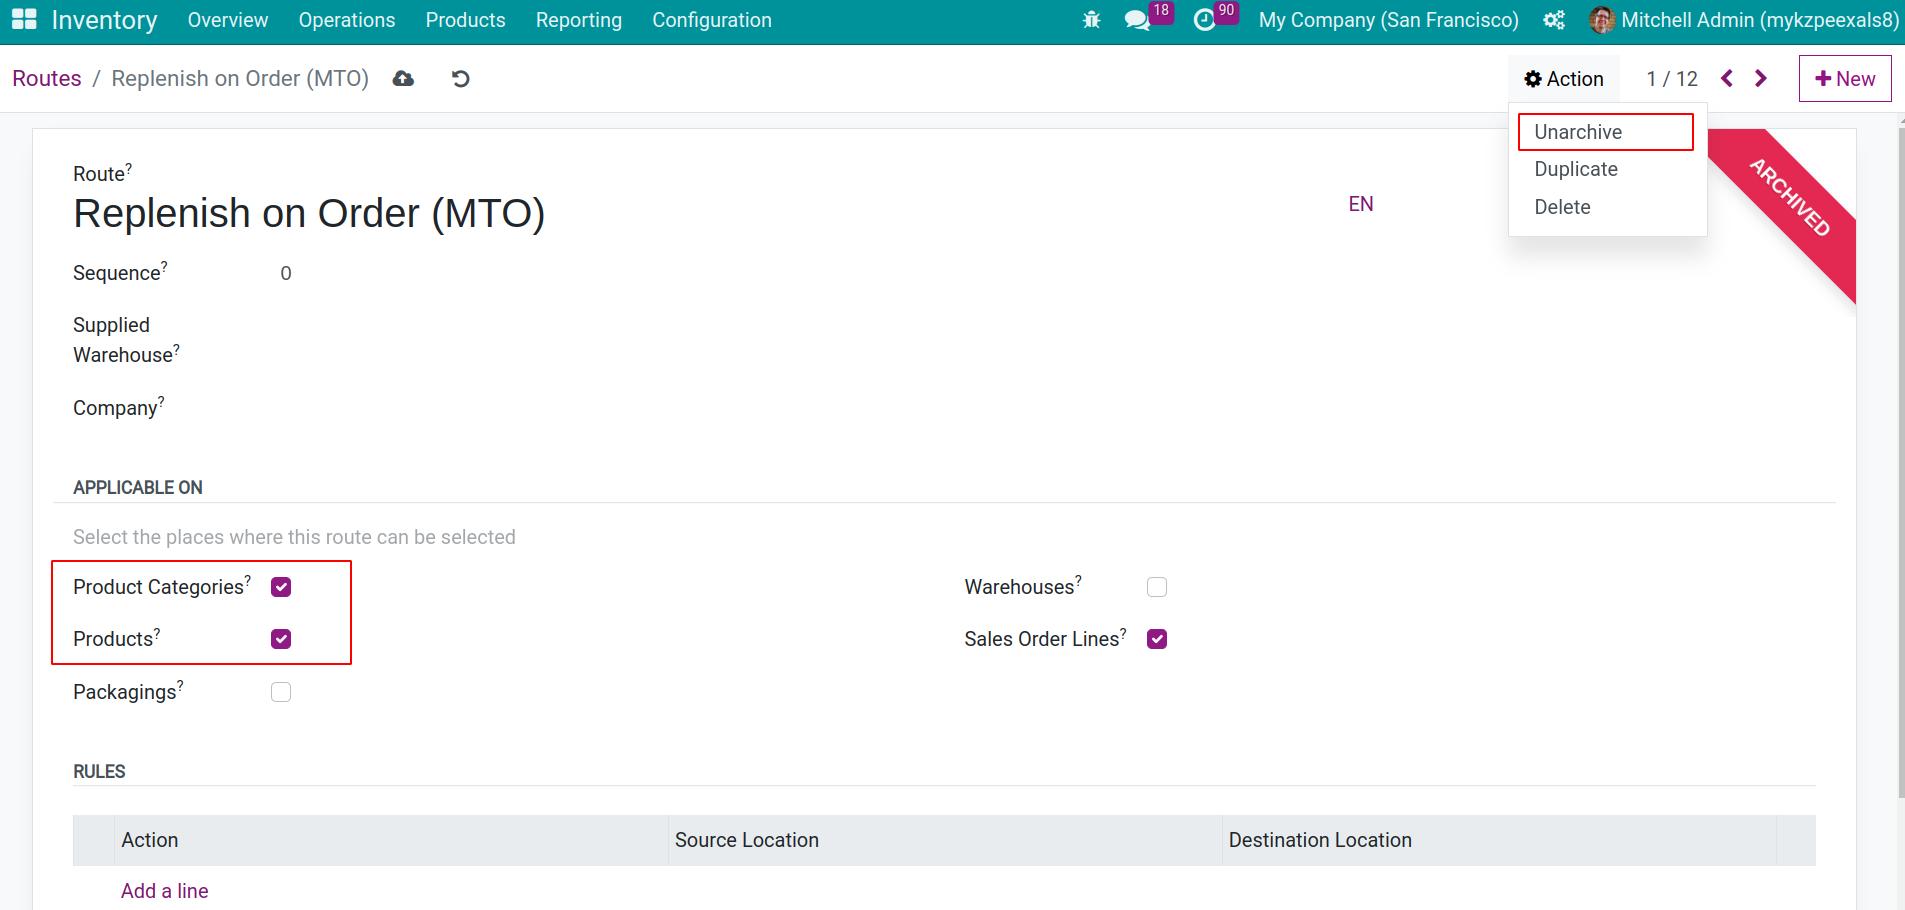Enable the Warehouses checkbox
1905x910 pixels.
click(1157, 587)
